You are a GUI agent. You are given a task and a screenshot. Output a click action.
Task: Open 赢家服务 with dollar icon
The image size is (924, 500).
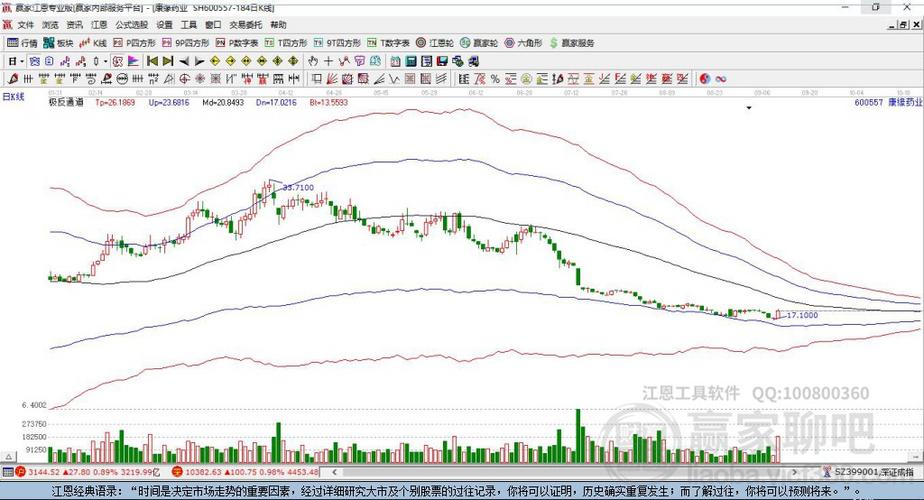(x=572, y=43)
